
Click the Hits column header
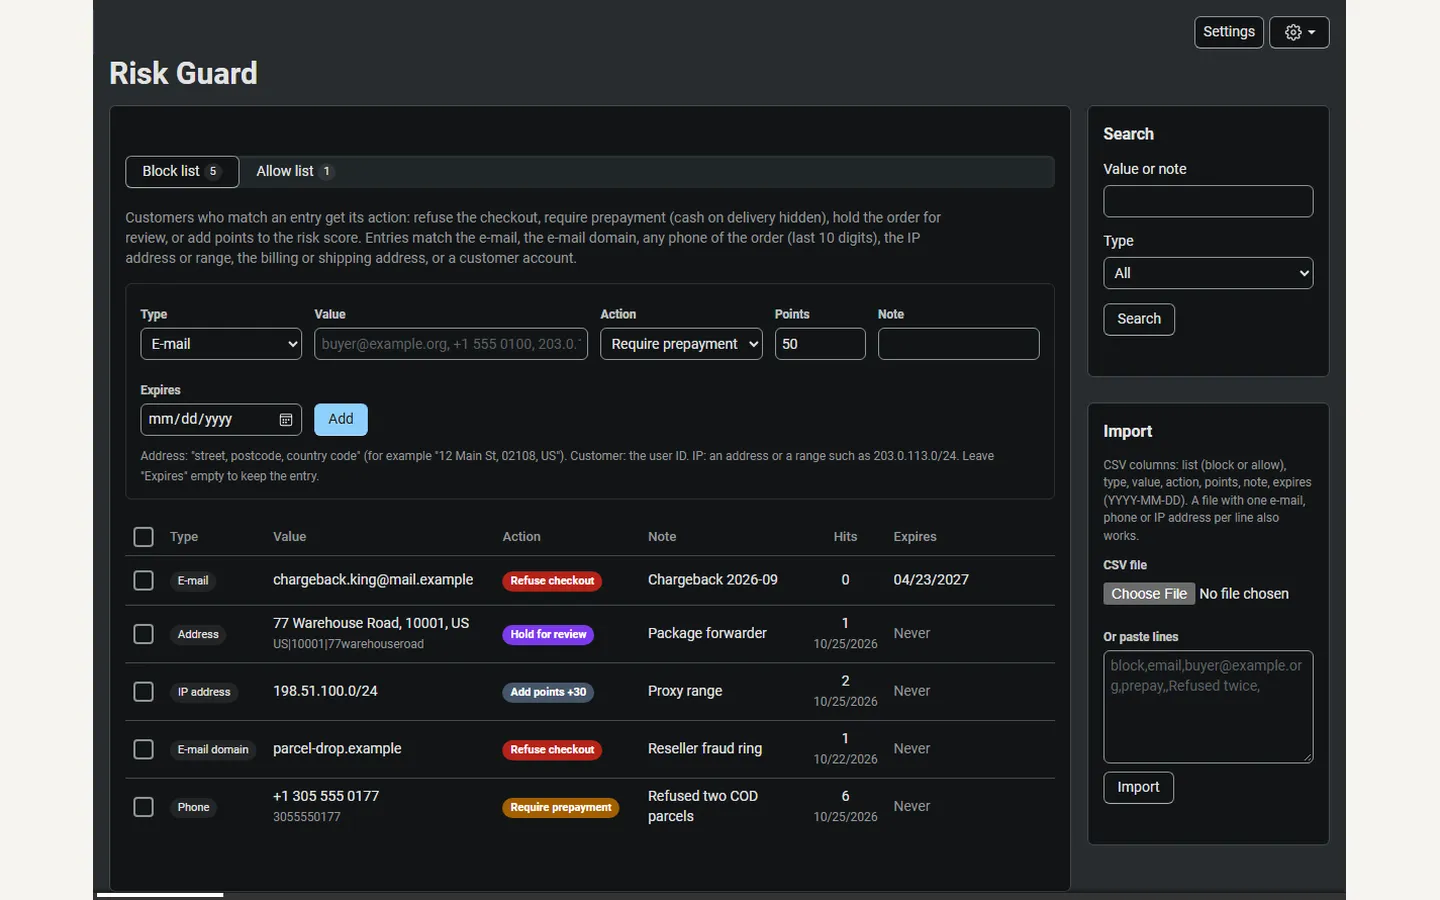coord(845,537)
